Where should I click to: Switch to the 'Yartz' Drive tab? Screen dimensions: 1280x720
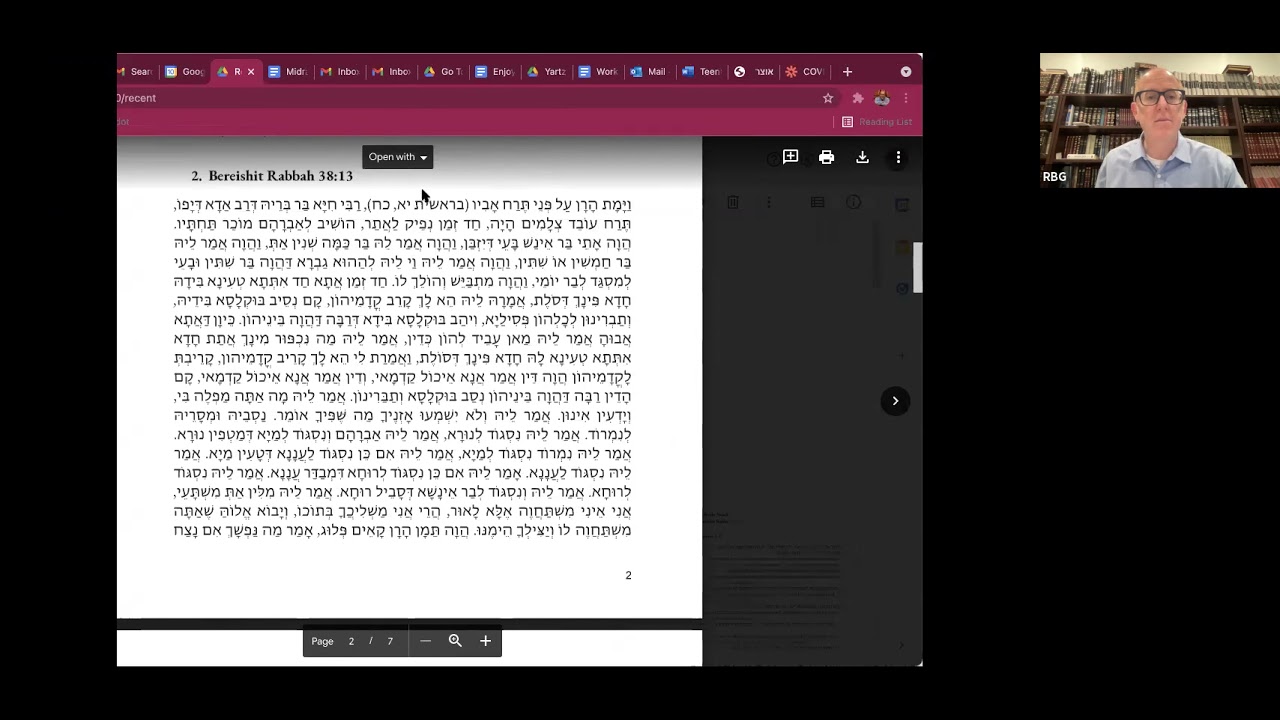[x=547, y=72]
